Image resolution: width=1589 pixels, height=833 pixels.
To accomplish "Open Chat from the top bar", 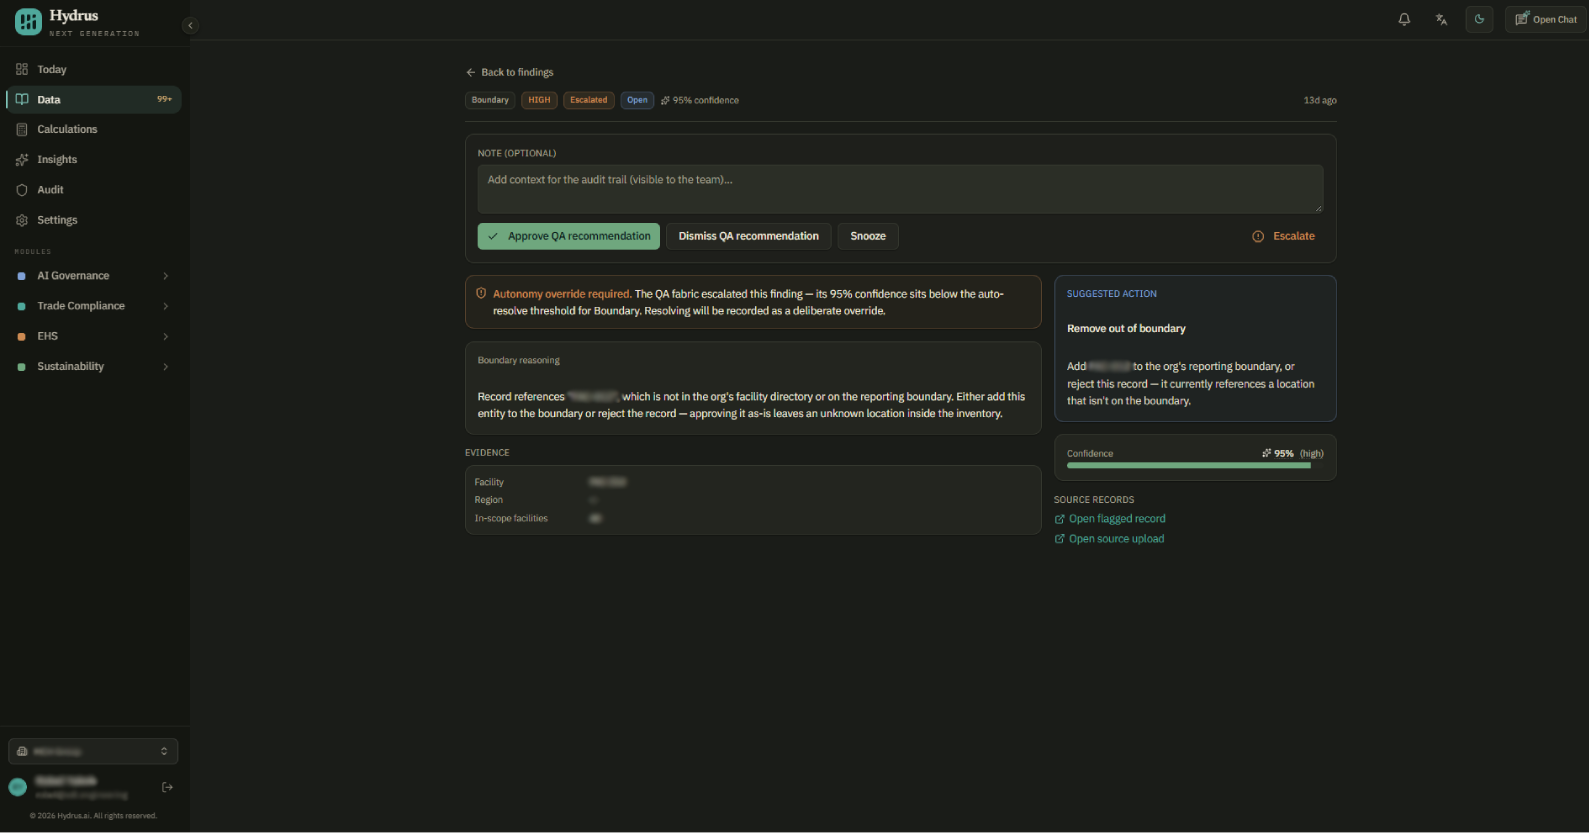I will (x=1546, y=19).
